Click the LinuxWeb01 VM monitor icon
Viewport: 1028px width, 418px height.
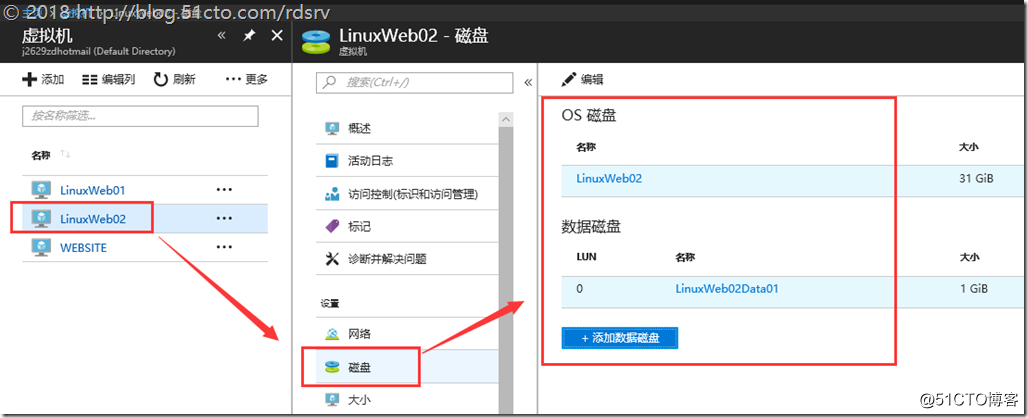coord(41,191)
